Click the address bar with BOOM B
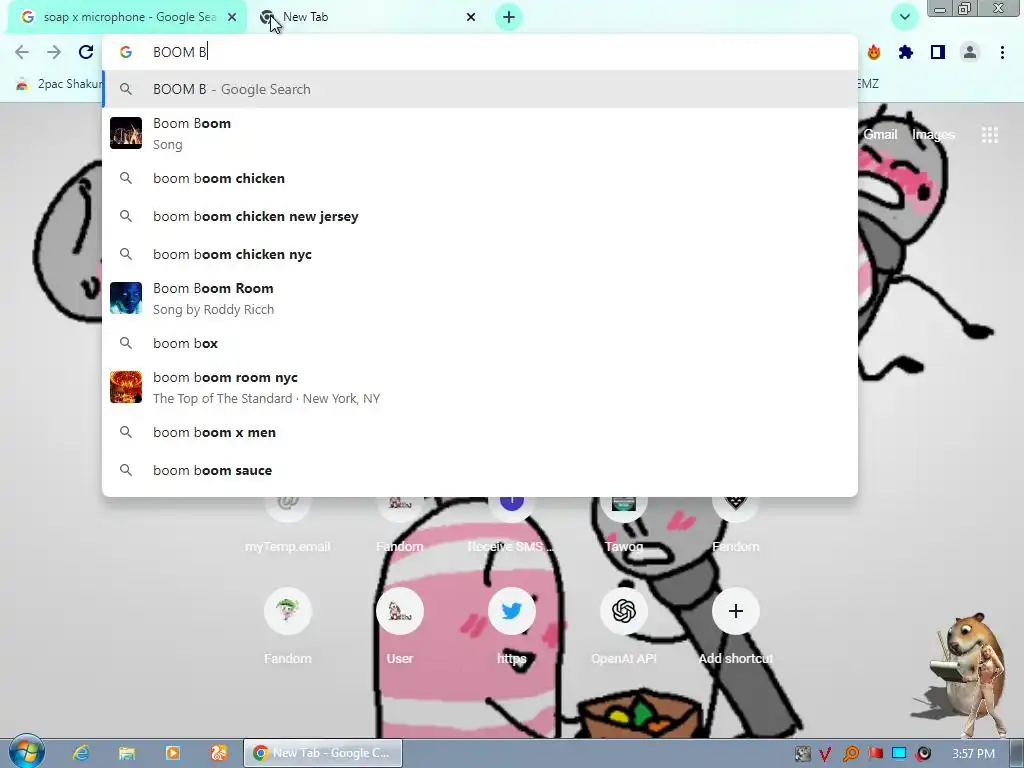The height and width of the screenshot is (768, 1024). coord(480,52)
